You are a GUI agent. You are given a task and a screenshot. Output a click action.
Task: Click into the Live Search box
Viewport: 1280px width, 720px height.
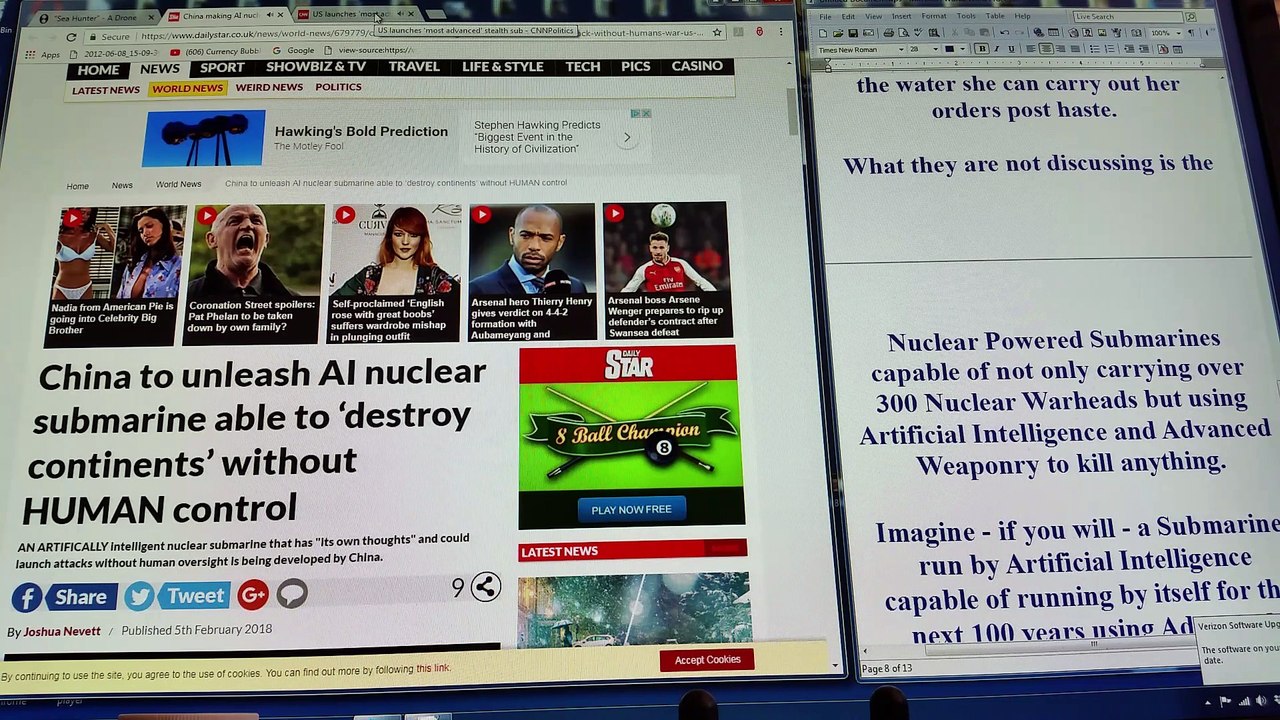tap(1128, 17)
